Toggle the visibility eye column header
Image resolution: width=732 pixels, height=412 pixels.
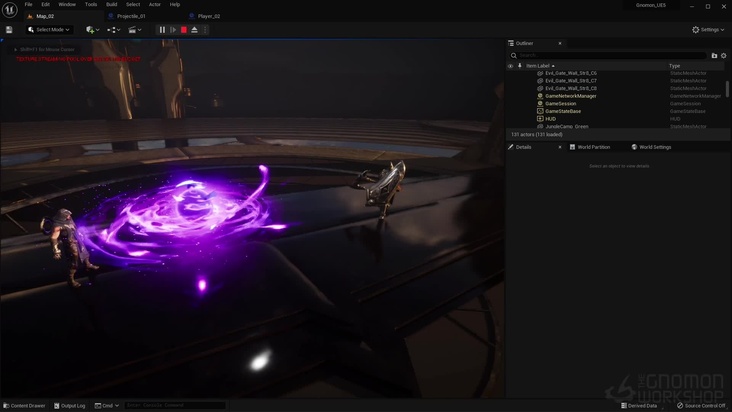pos(510,66)
